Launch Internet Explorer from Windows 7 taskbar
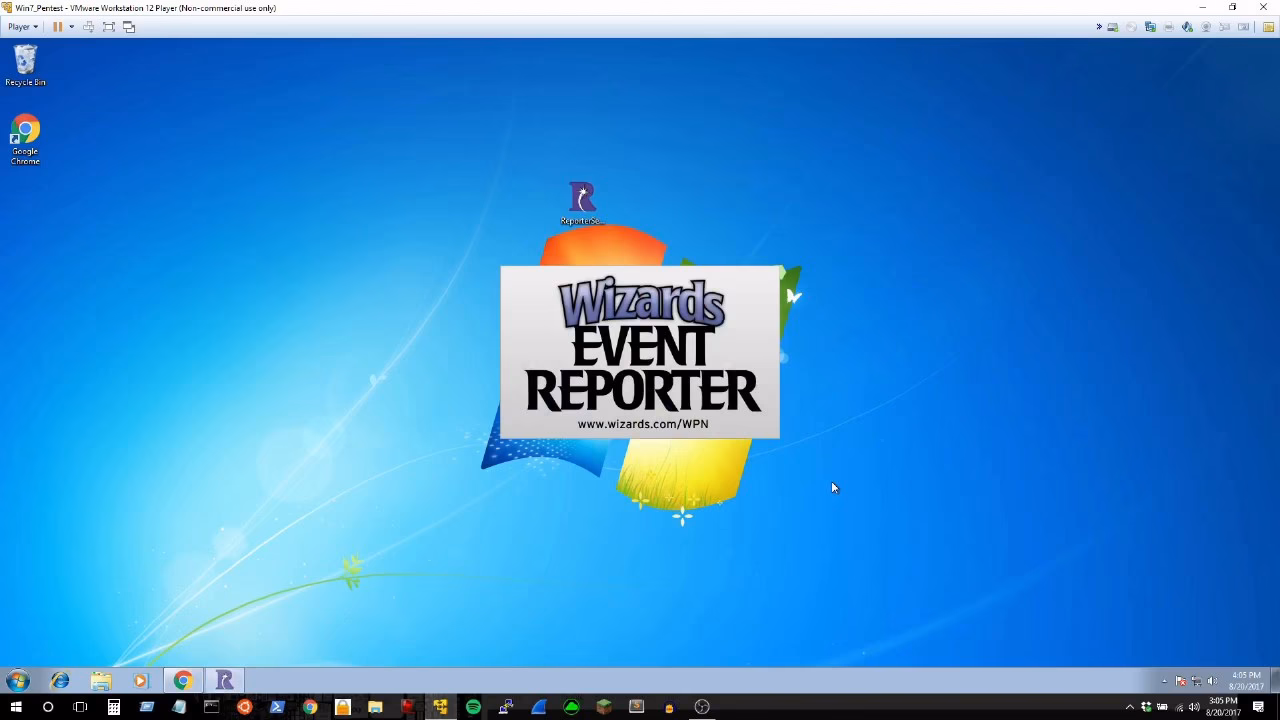Image resolution: width=1280 pixels, height=720 pixels. (60, 681)
